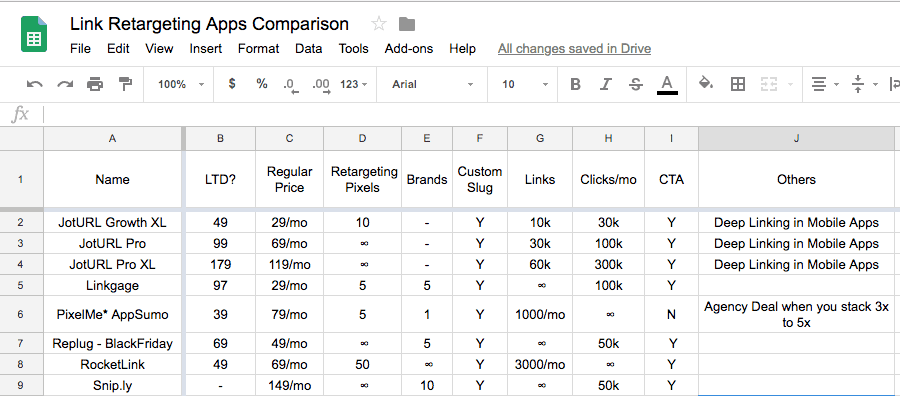Select the 'Agency Deal when you stack' cell
900x396 pixels.
pyautogui.click(x=796, y=315)
